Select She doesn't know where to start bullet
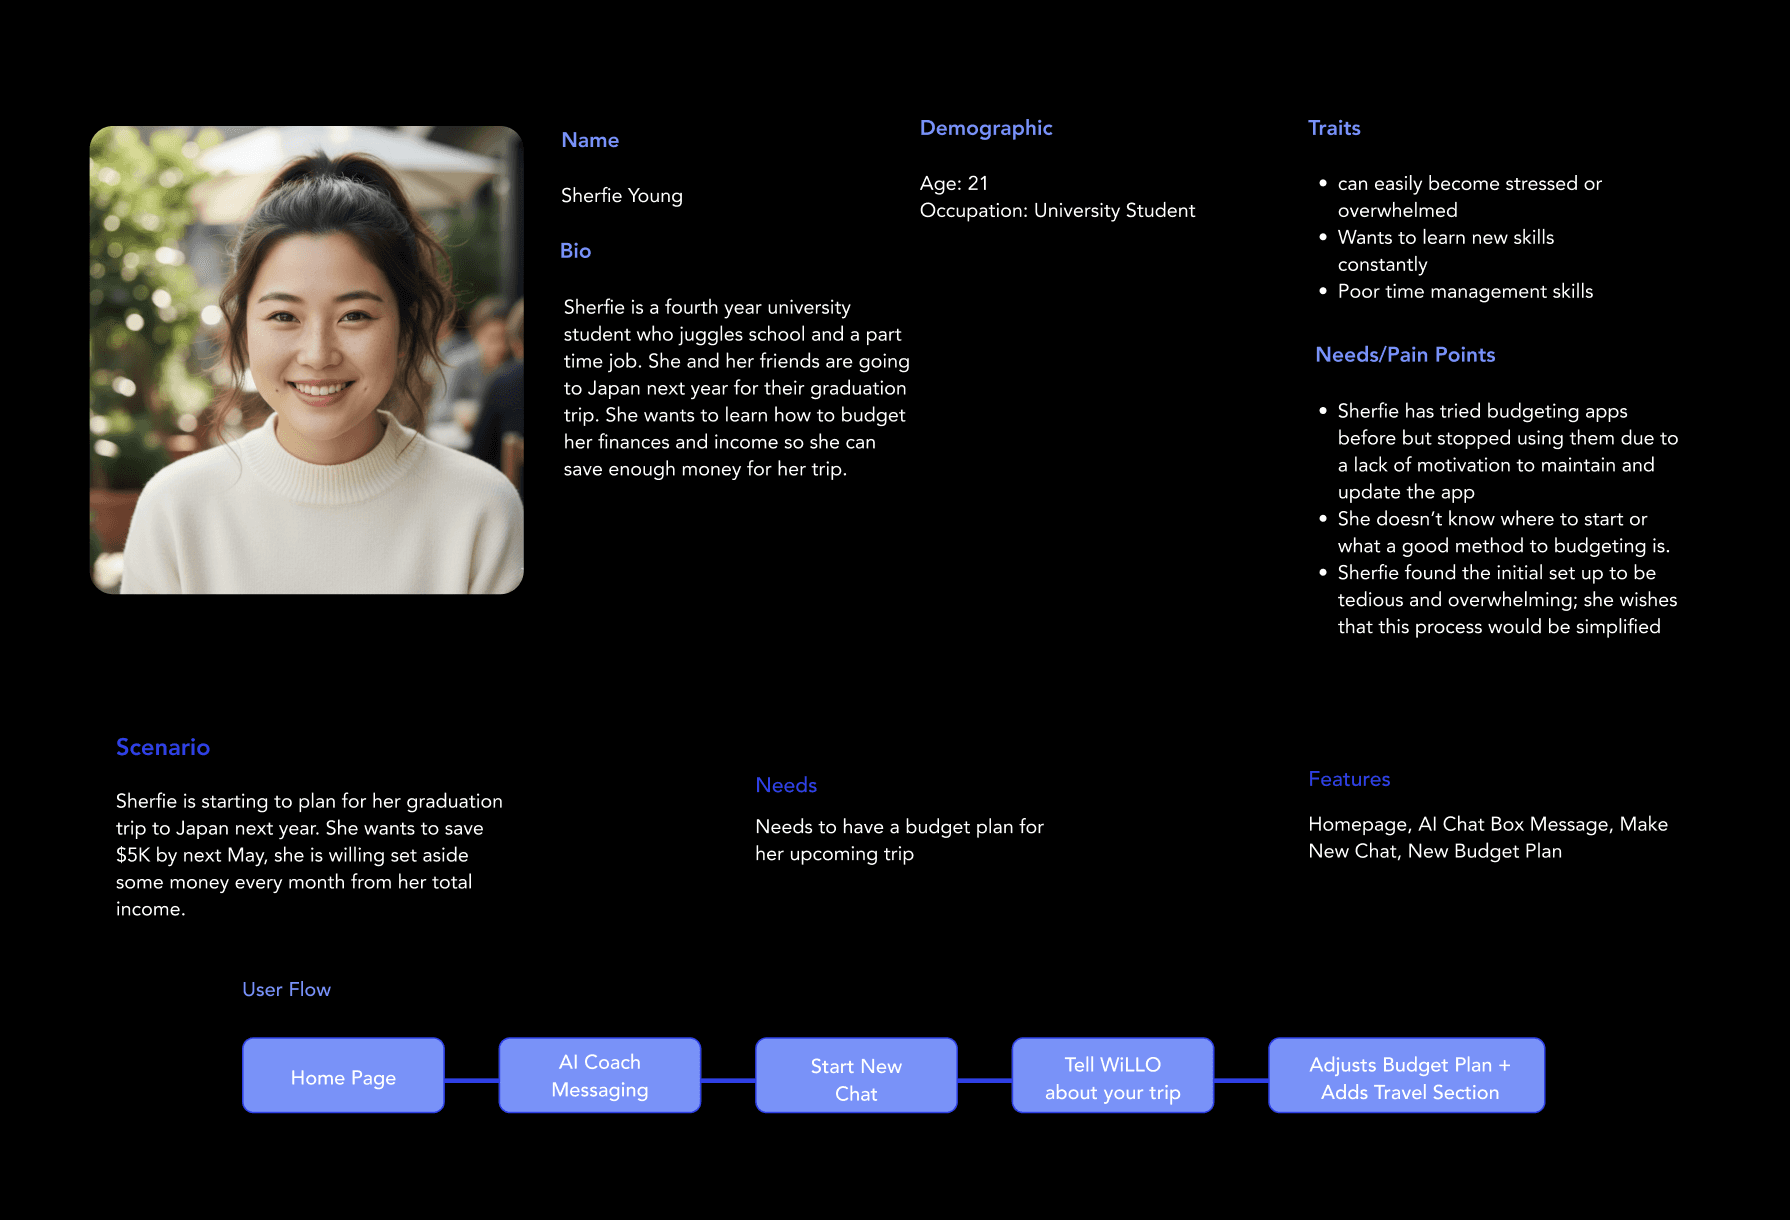1790x1220 pixels. click(x=1495, y=532)
